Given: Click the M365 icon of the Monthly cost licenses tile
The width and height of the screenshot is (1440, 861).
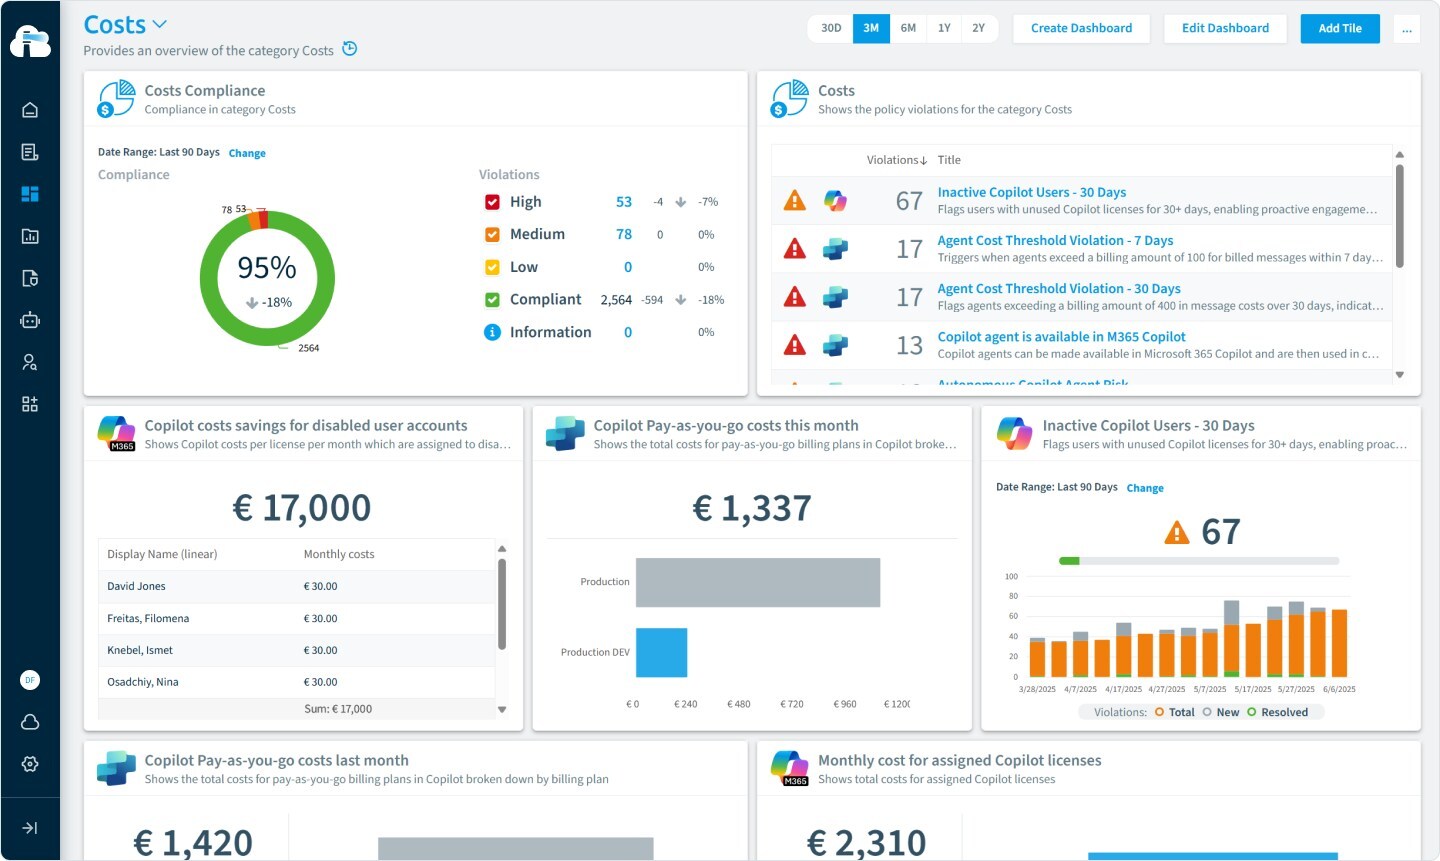Looking at the screenshot, I should (790, 769).
